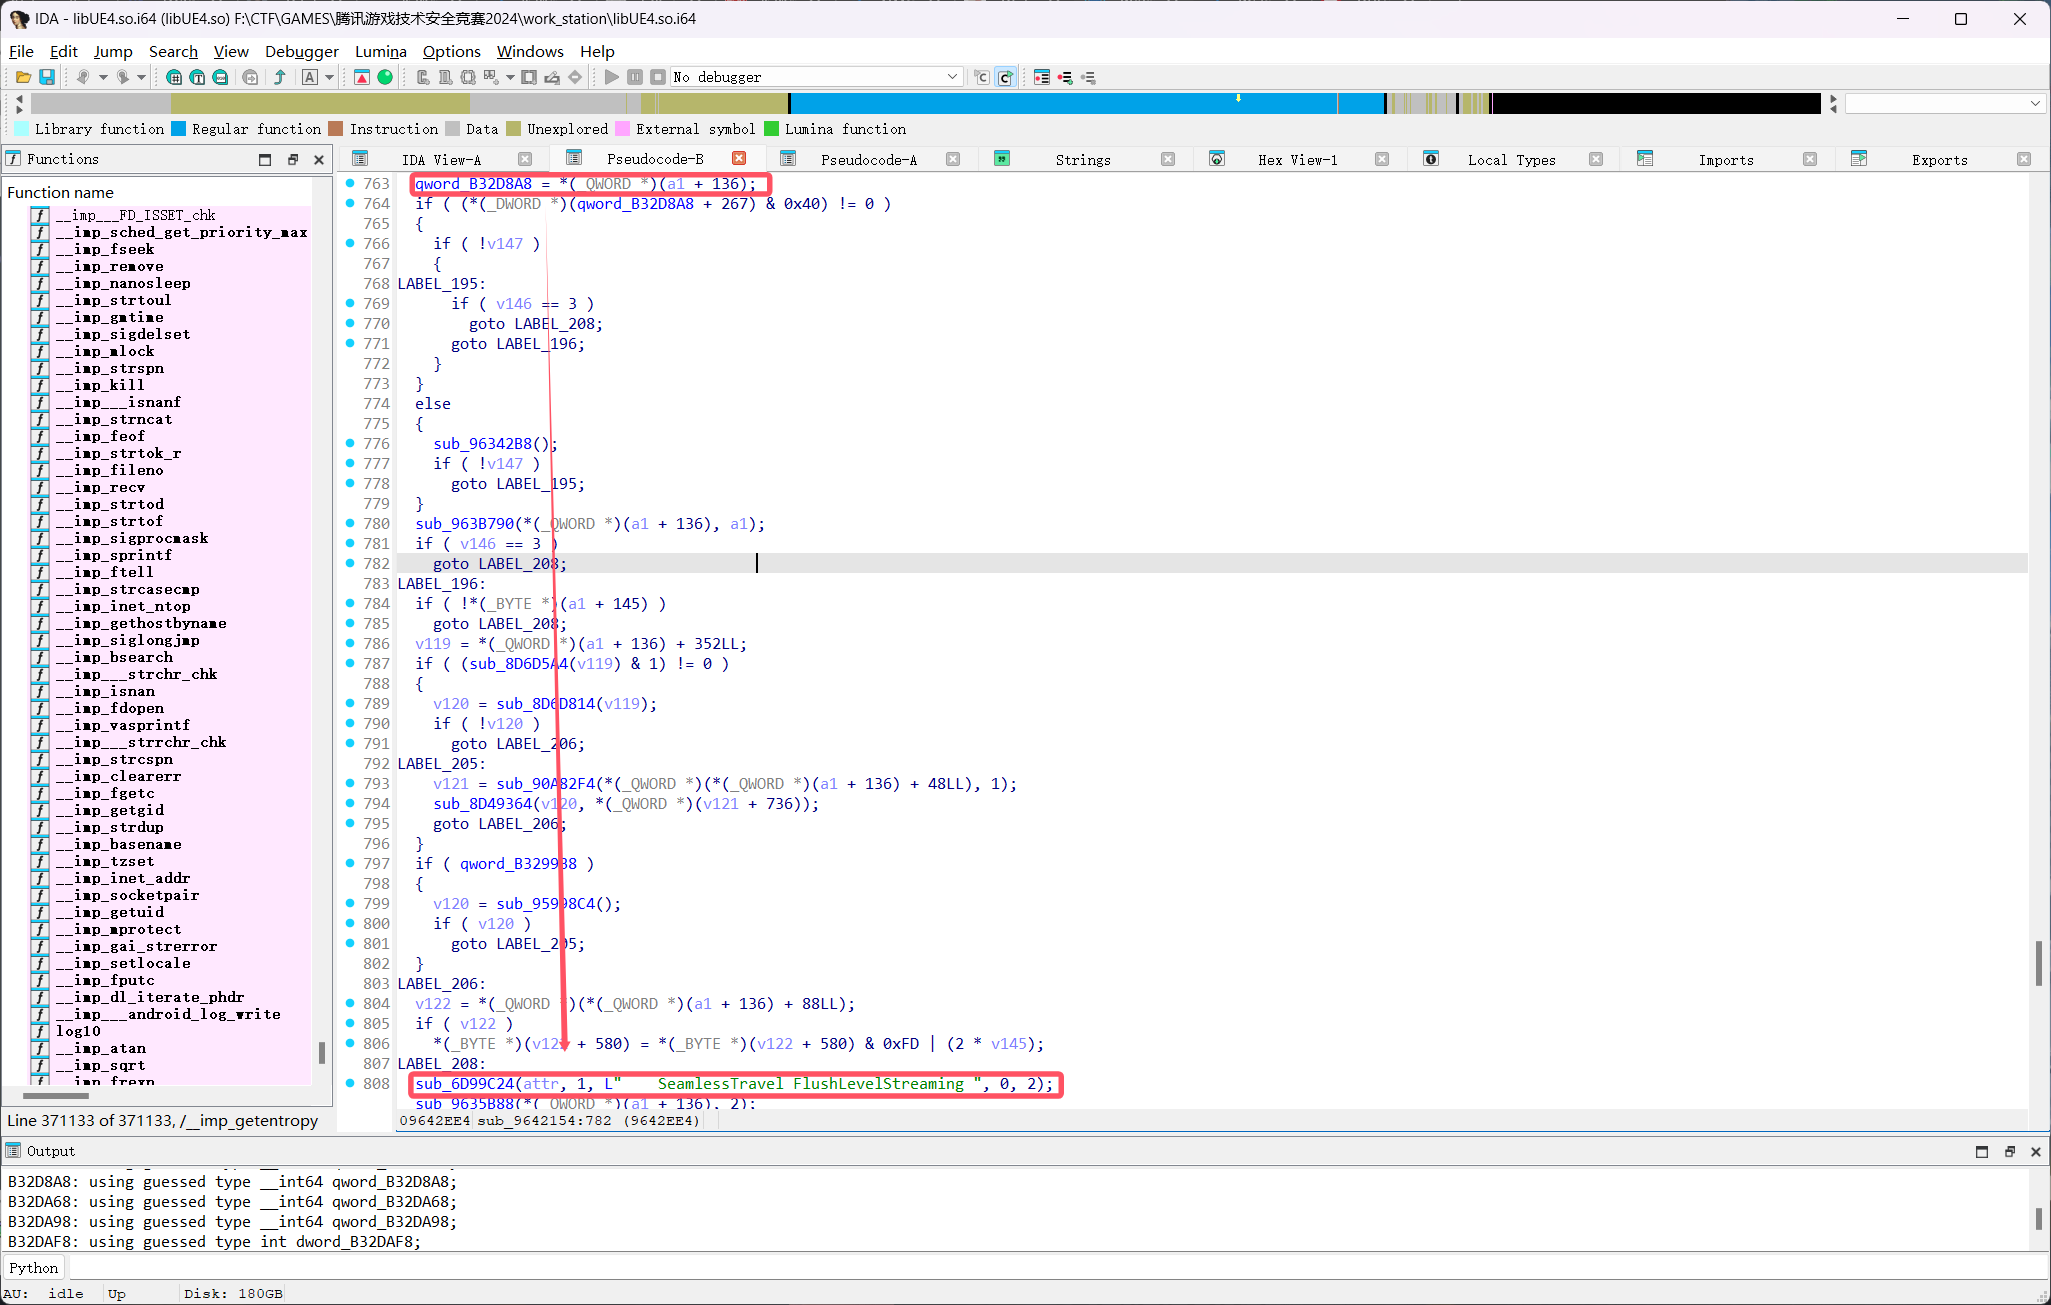Switch to the Pseudocode-A tab
This screenshot has height=1305, width=2051.
pos(868,160)
